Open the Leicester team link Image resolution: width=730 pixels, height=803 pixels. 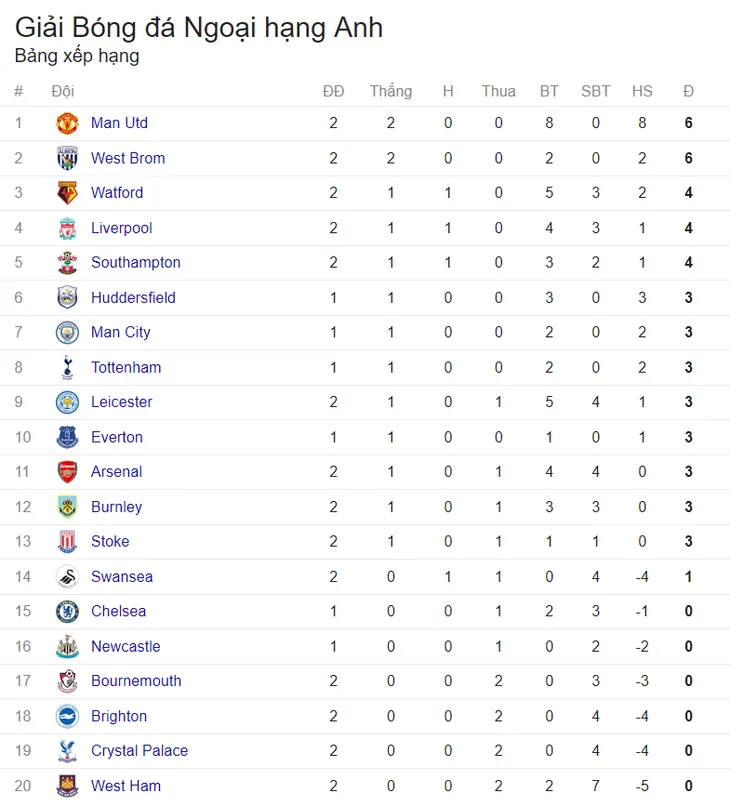121,402
